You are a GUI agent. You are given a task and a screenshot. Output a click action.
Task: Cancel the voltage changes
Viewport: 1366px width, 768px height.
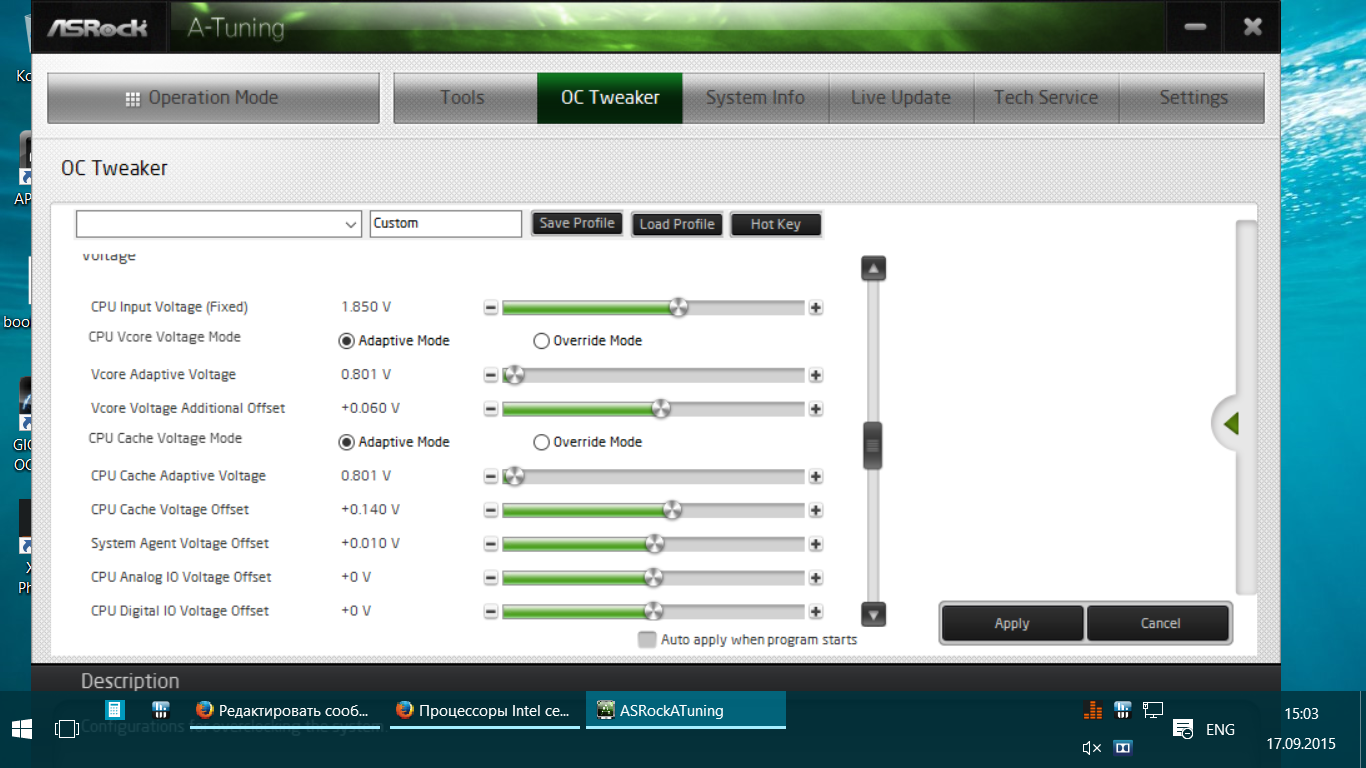1160,623
